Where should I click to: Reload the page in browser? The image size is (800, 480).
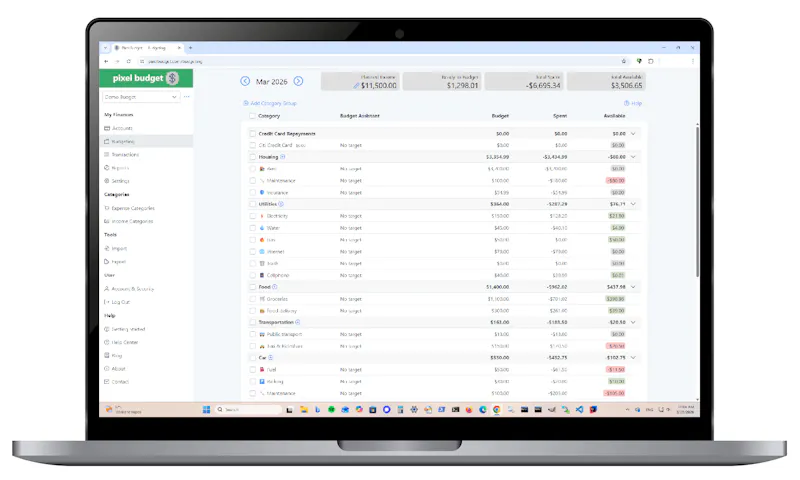(129, 61)
